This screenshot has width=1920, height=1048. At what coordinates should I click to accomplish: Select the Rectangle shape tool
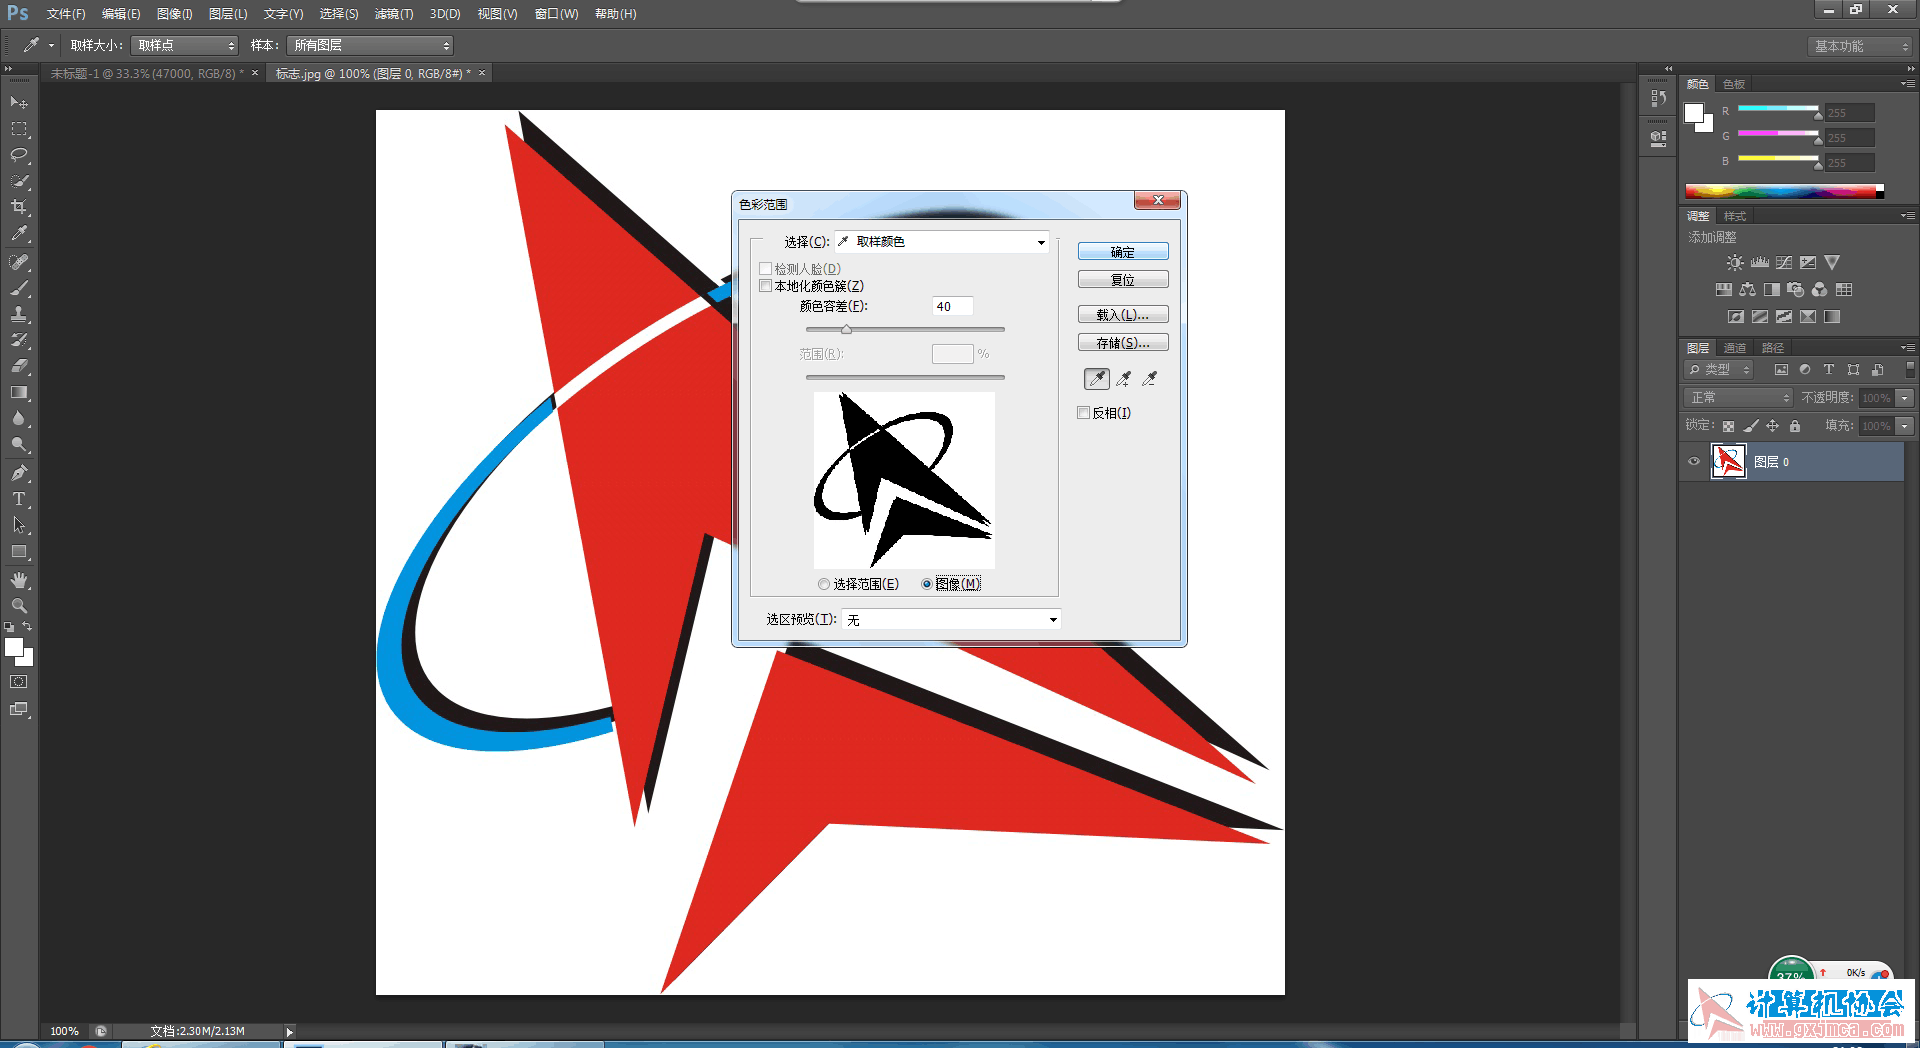(18, 552)
